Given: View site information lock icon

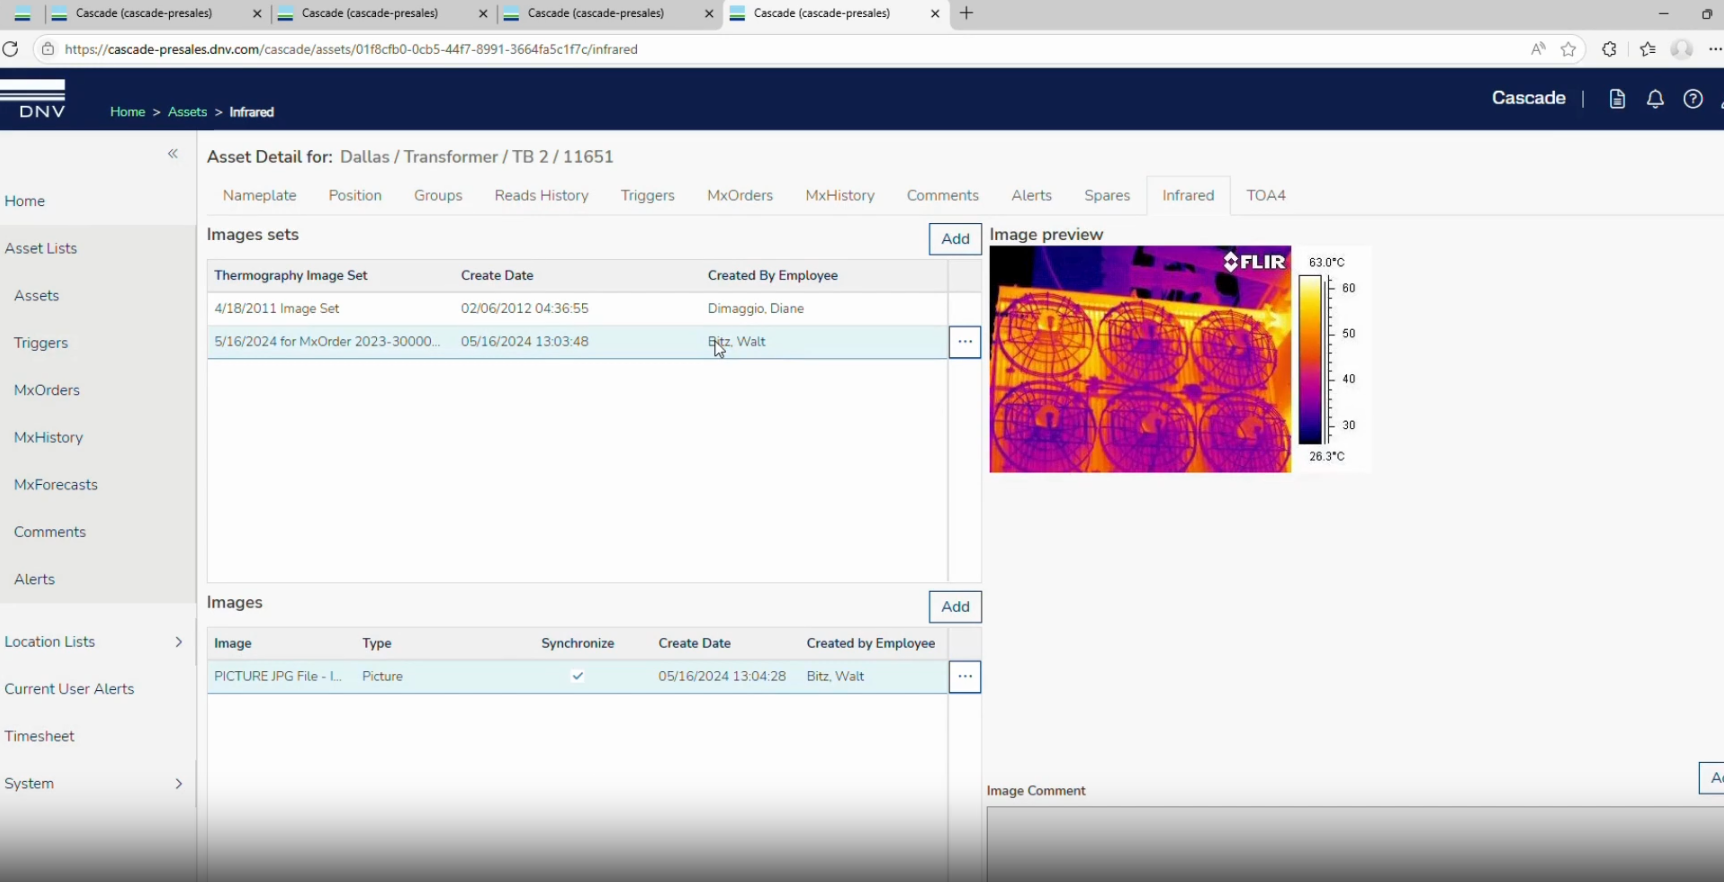Looking at the screenshot, I should (47, 49).
